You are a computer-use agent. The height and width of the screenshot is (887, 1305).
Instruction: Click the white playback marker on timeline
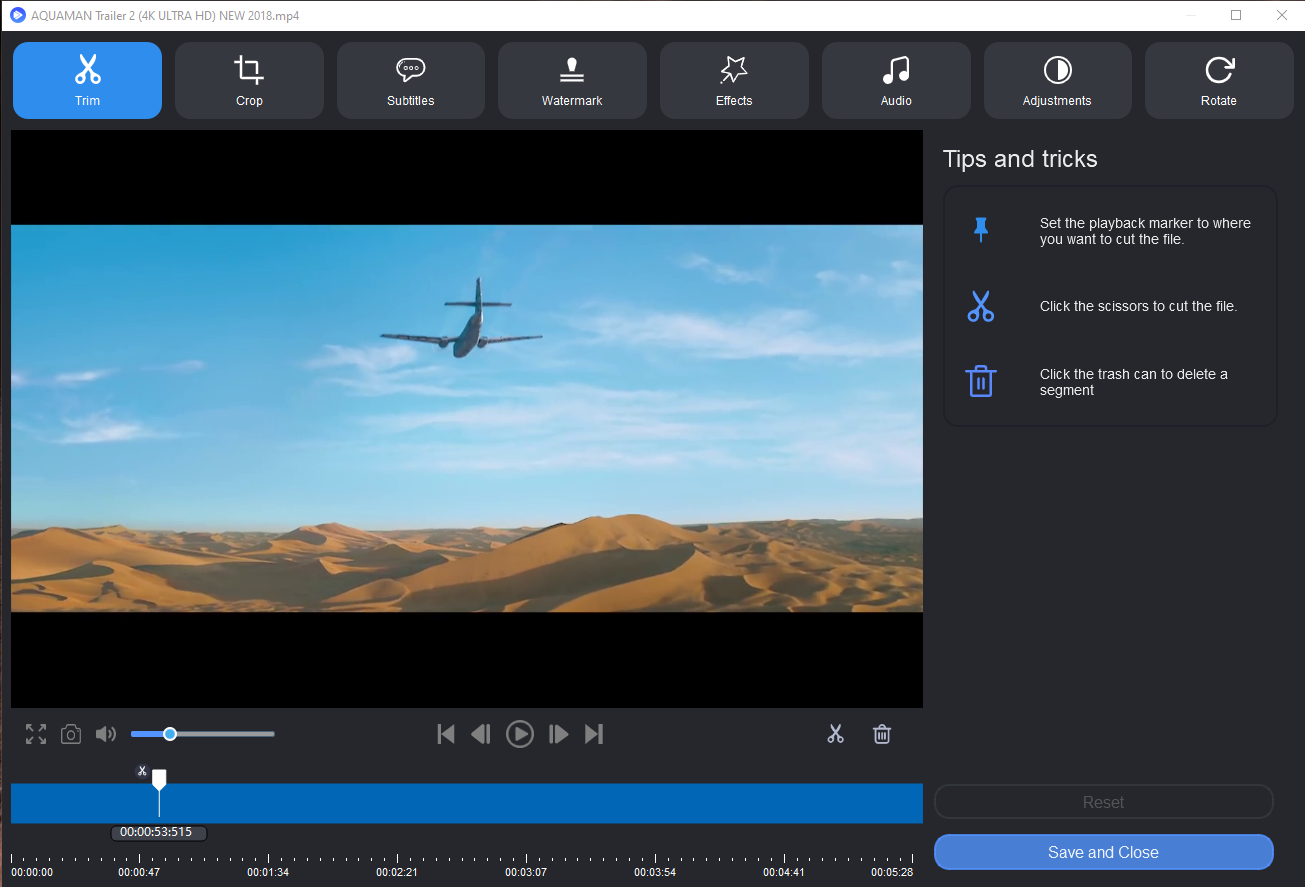point(159,779)
